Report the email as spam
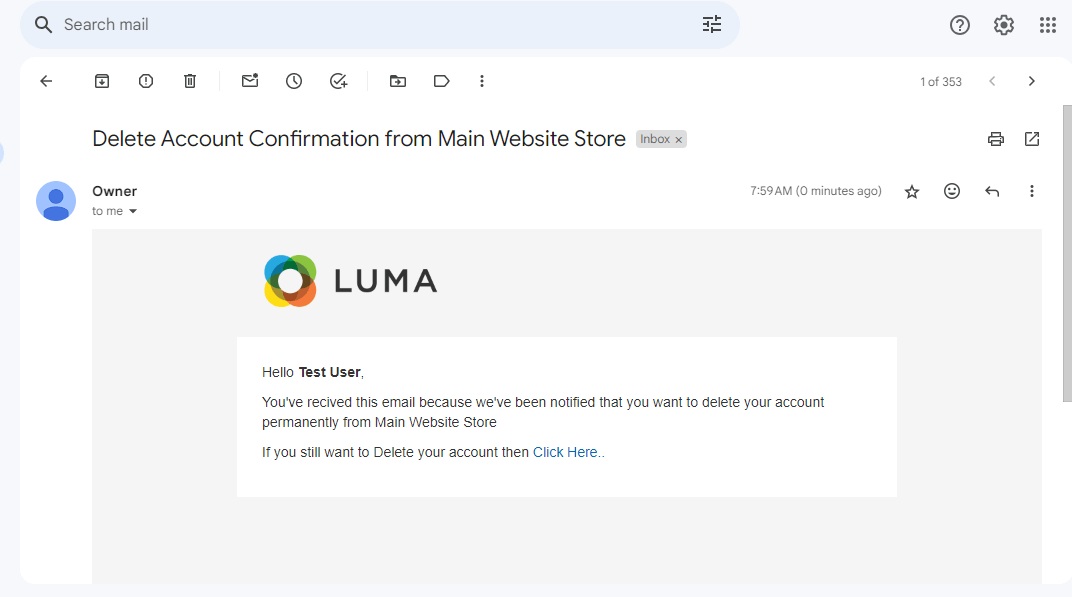The width and height of the screenshot is (1072, 597). 145,81
